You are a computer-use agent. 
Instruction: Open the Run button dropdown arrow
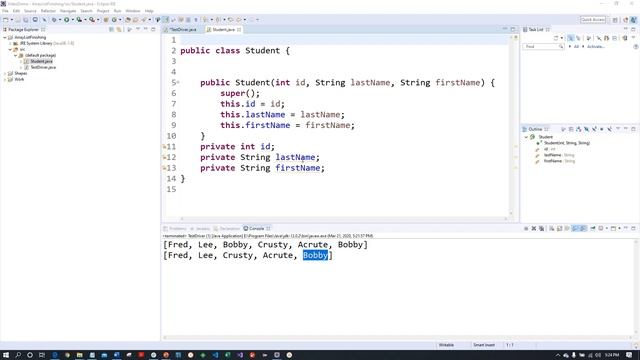[73, 20]
